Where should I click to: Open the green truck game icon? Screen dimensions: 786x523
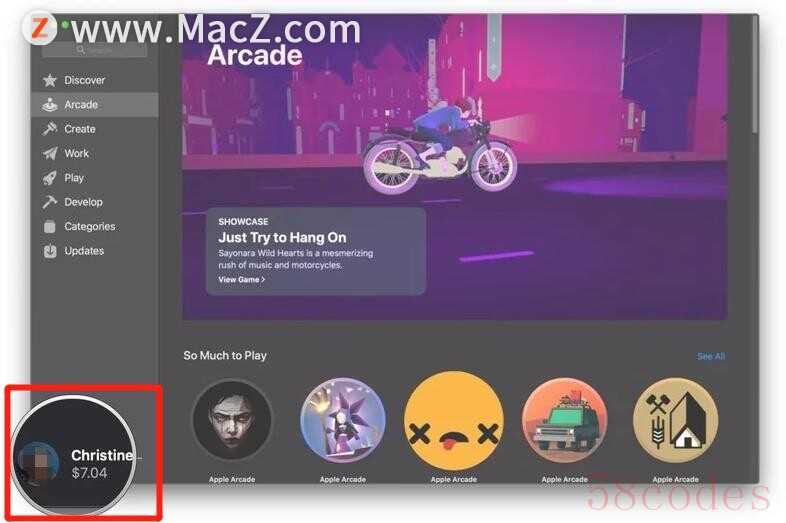[564, 420]
